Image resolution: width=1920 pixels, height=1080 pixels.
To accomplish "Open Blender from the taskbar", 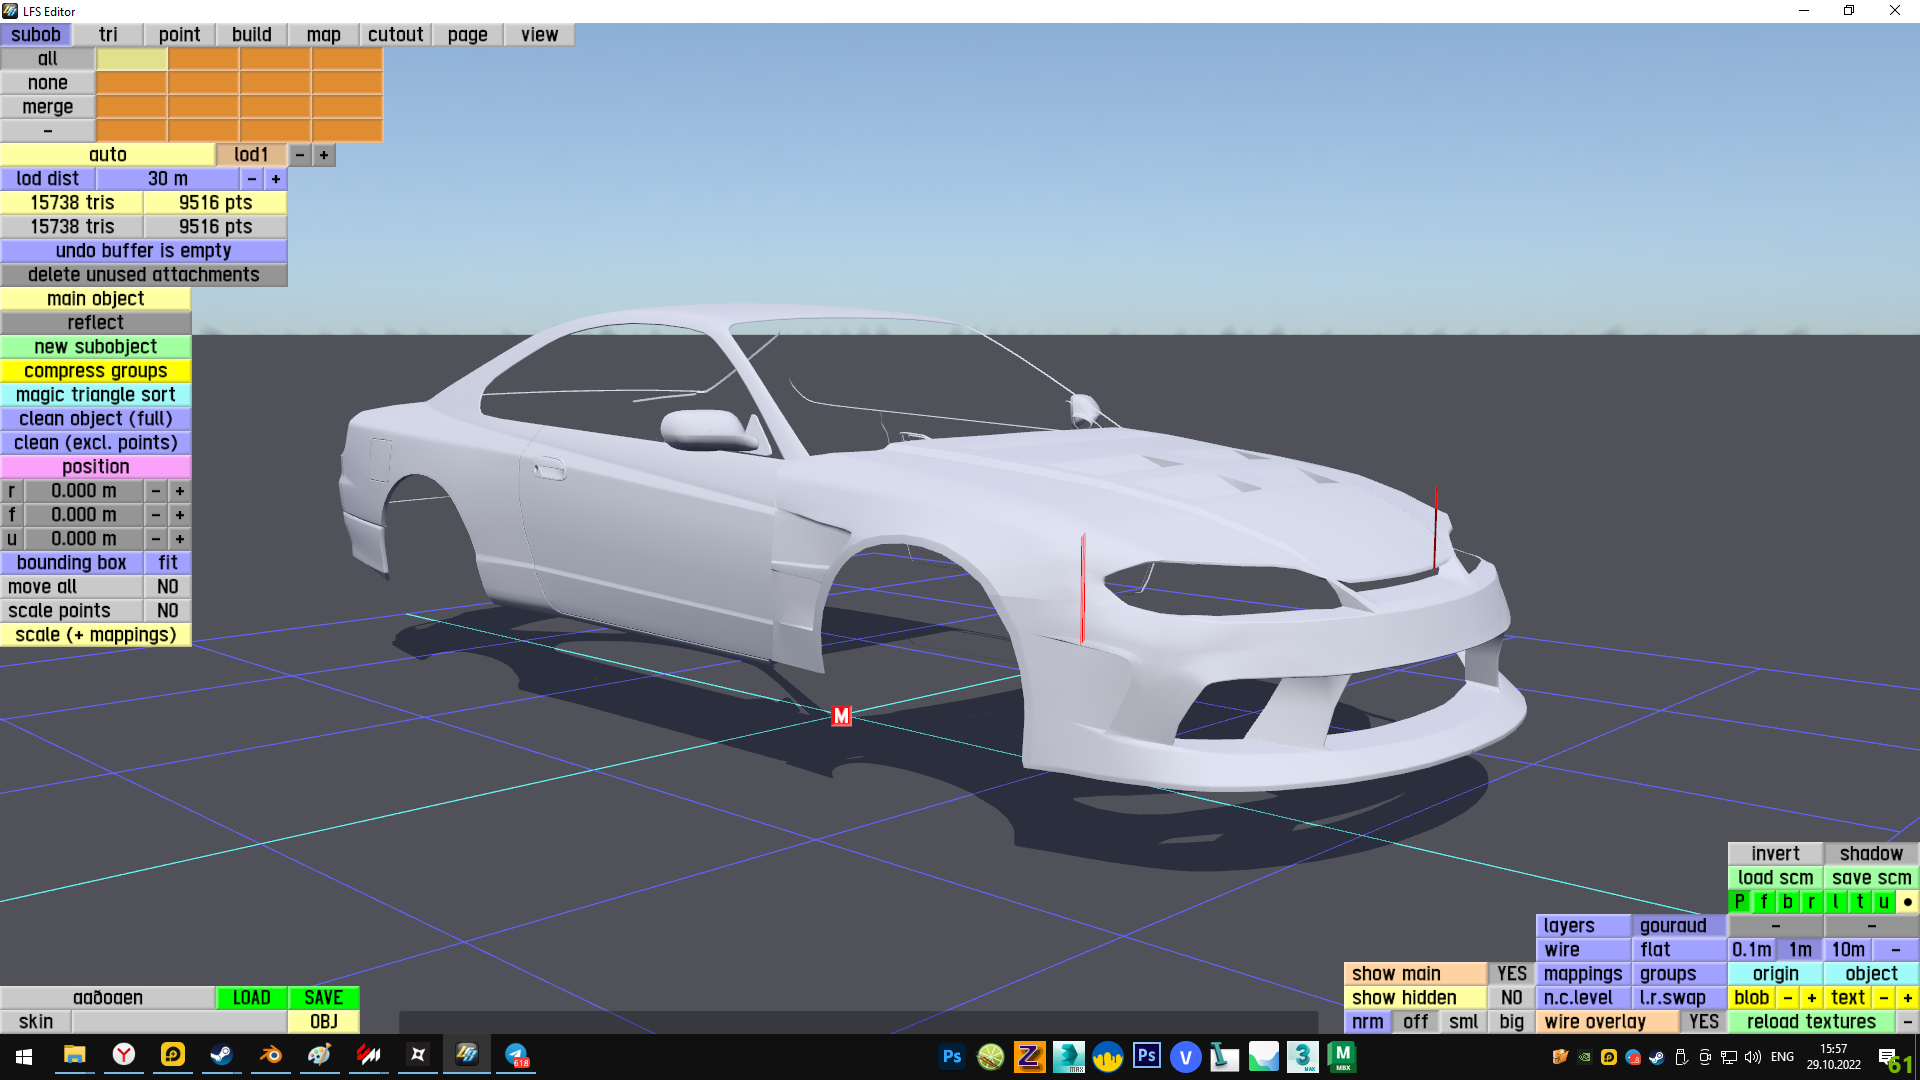I will [271, 1055].
